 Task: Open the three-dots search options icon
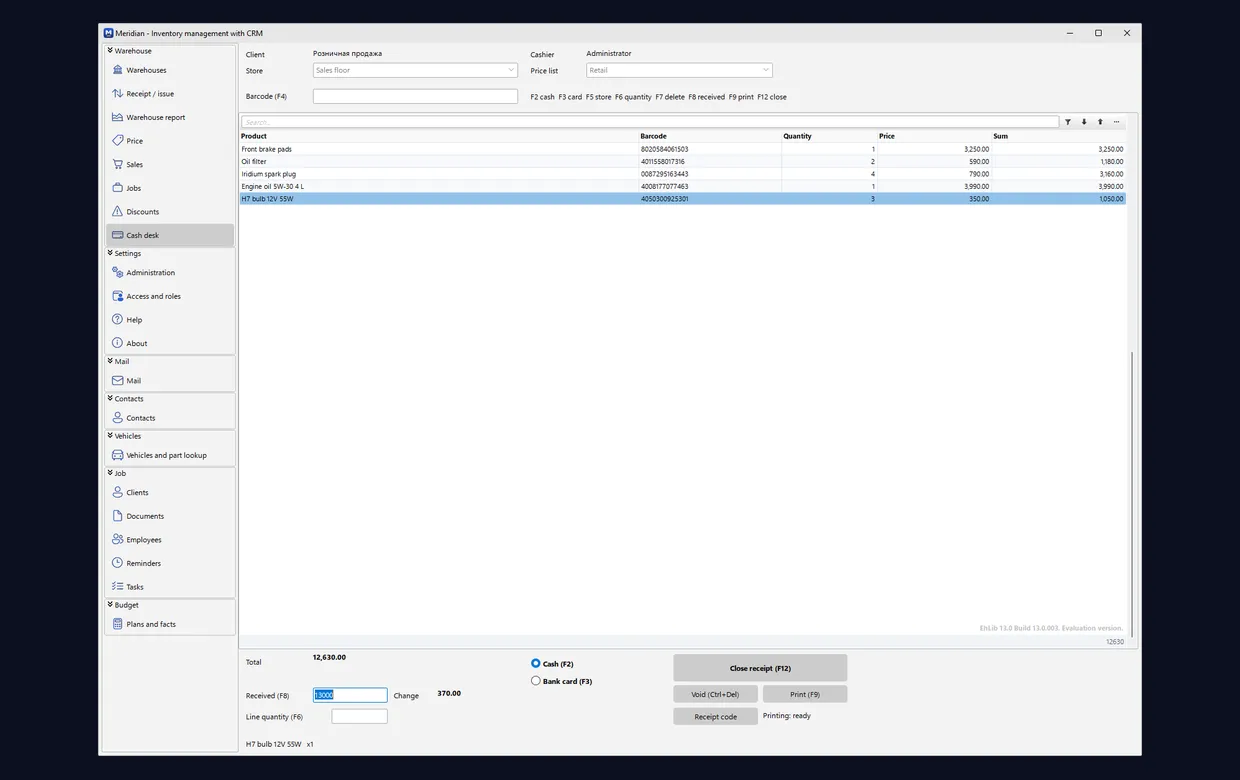[x=1116, y=122]
